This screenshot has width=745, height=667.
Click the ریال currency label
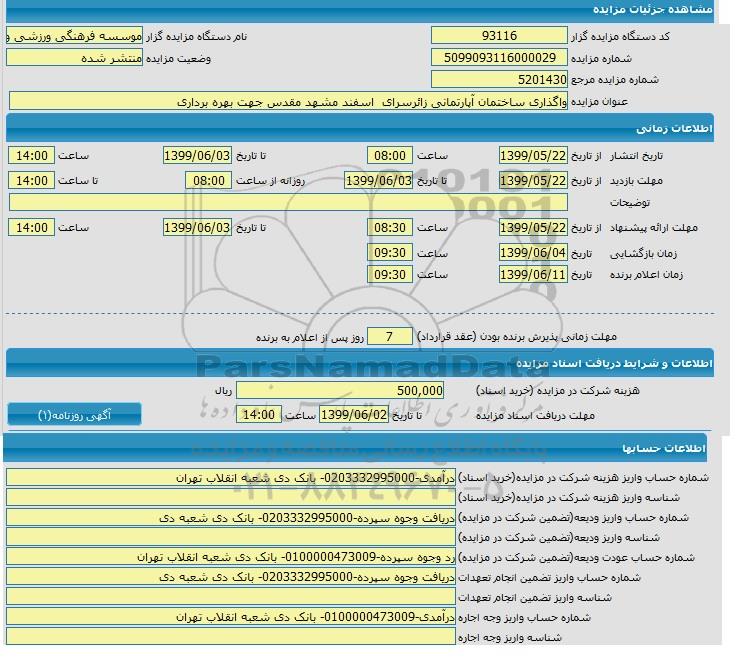223,391
